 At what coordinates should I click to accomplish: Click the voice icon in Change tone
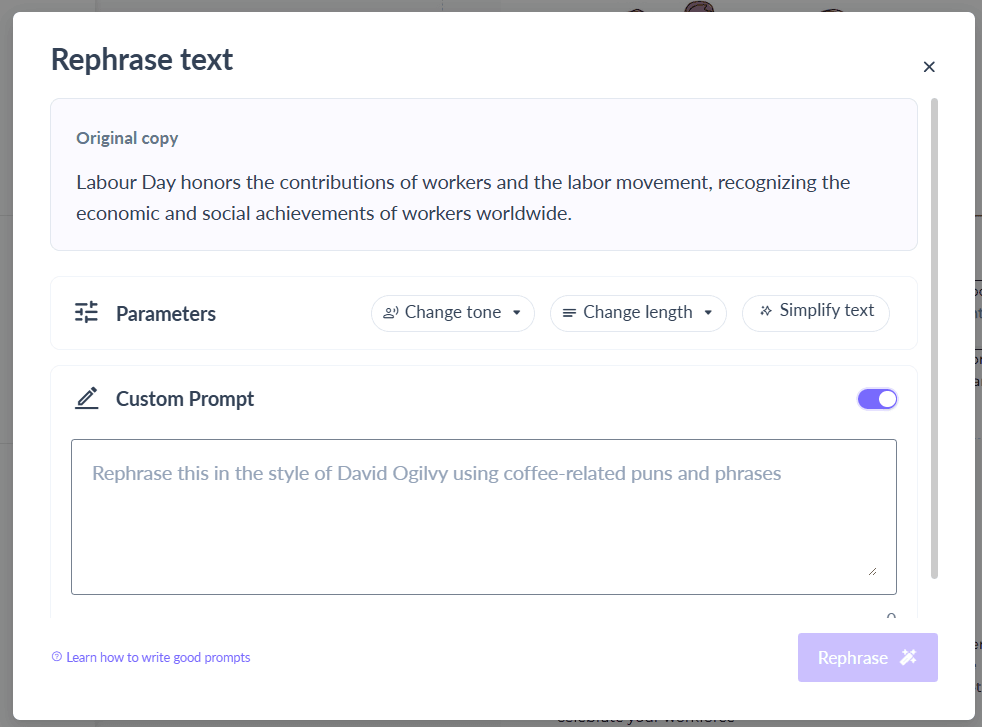pyautogui.click(x=391, y=313)
